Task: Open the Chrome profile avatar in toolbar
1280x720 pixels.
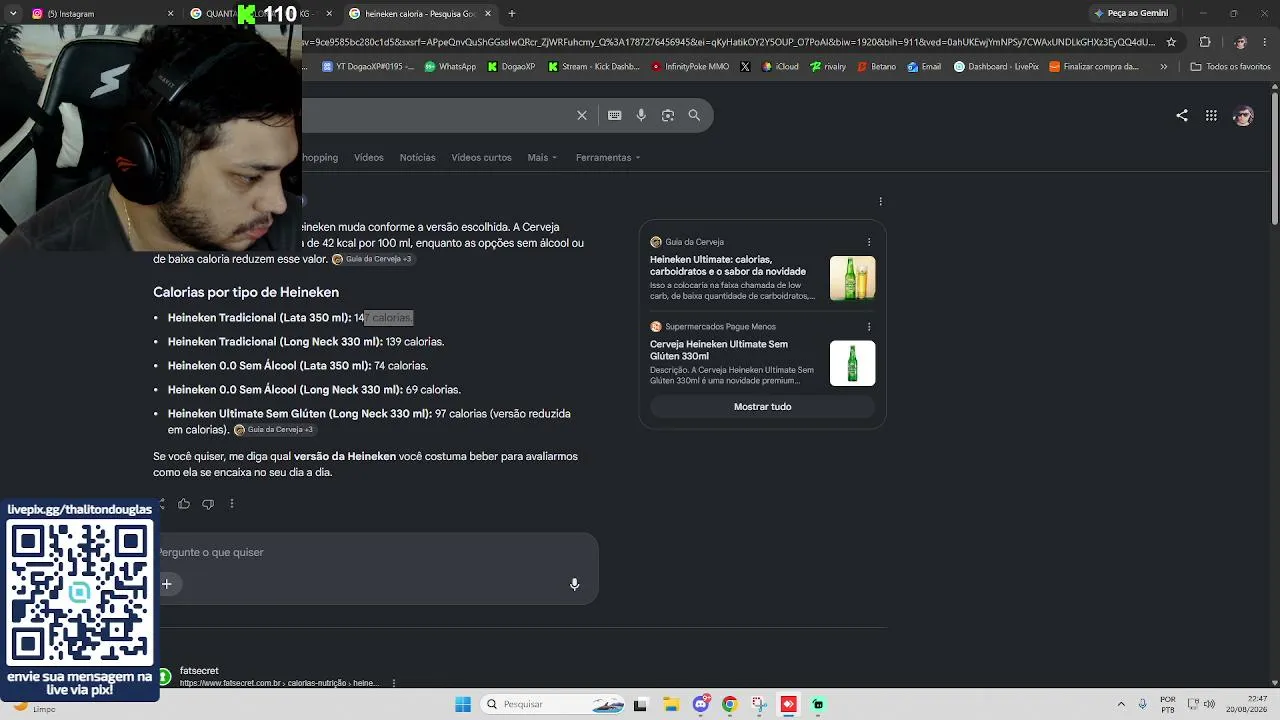Action: coord(1240,42)
